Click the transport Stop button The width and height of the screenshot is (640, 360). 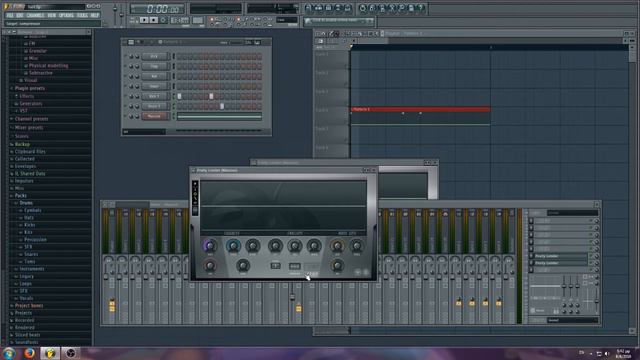pyautogui.click(x=153, y=20)
